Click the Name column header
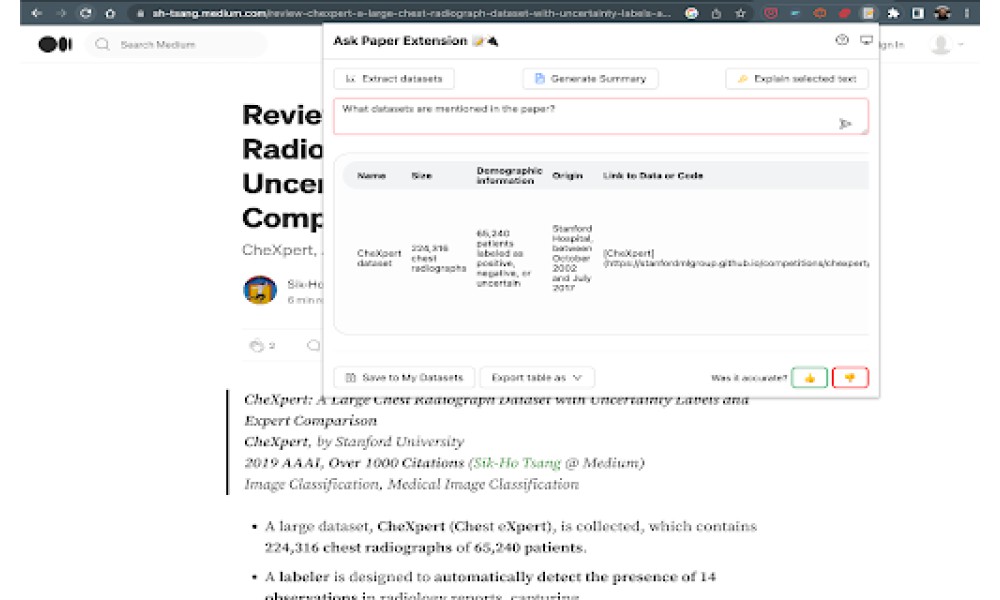The image size is (1000, 600). (371, 175)
